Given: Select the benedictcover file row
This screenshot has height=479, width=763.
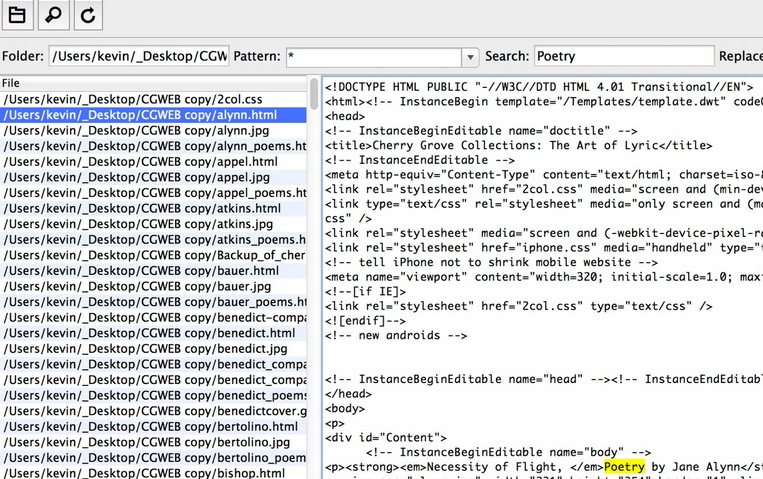Looking at the screenshot, I should (x=153, y=411).
